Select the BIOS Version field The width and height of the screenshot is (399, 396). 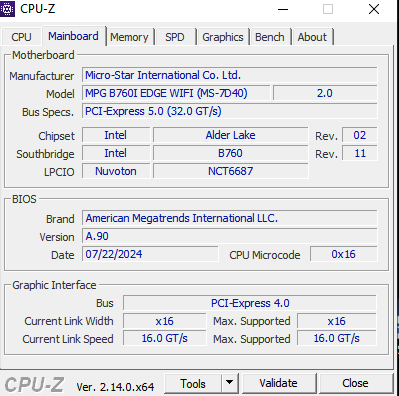[230, 236]
